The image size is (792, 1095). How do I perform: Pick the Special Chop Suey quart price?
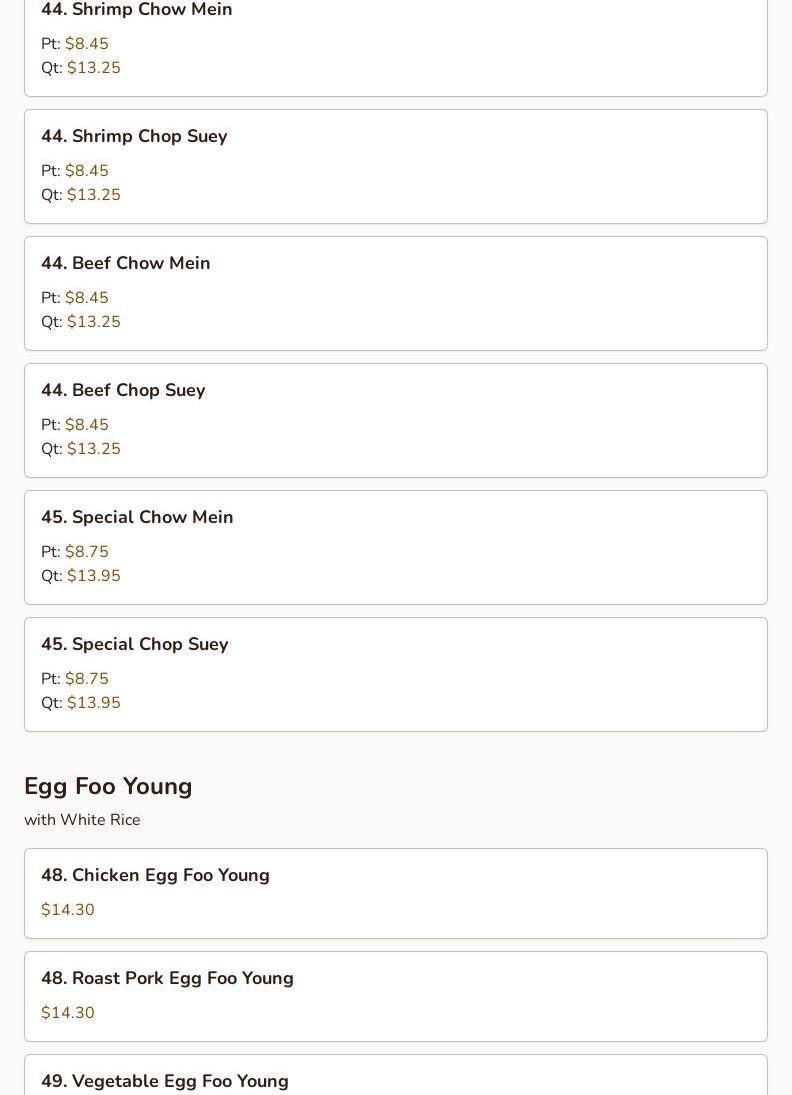pyautogui.click(x=93, y=703)
